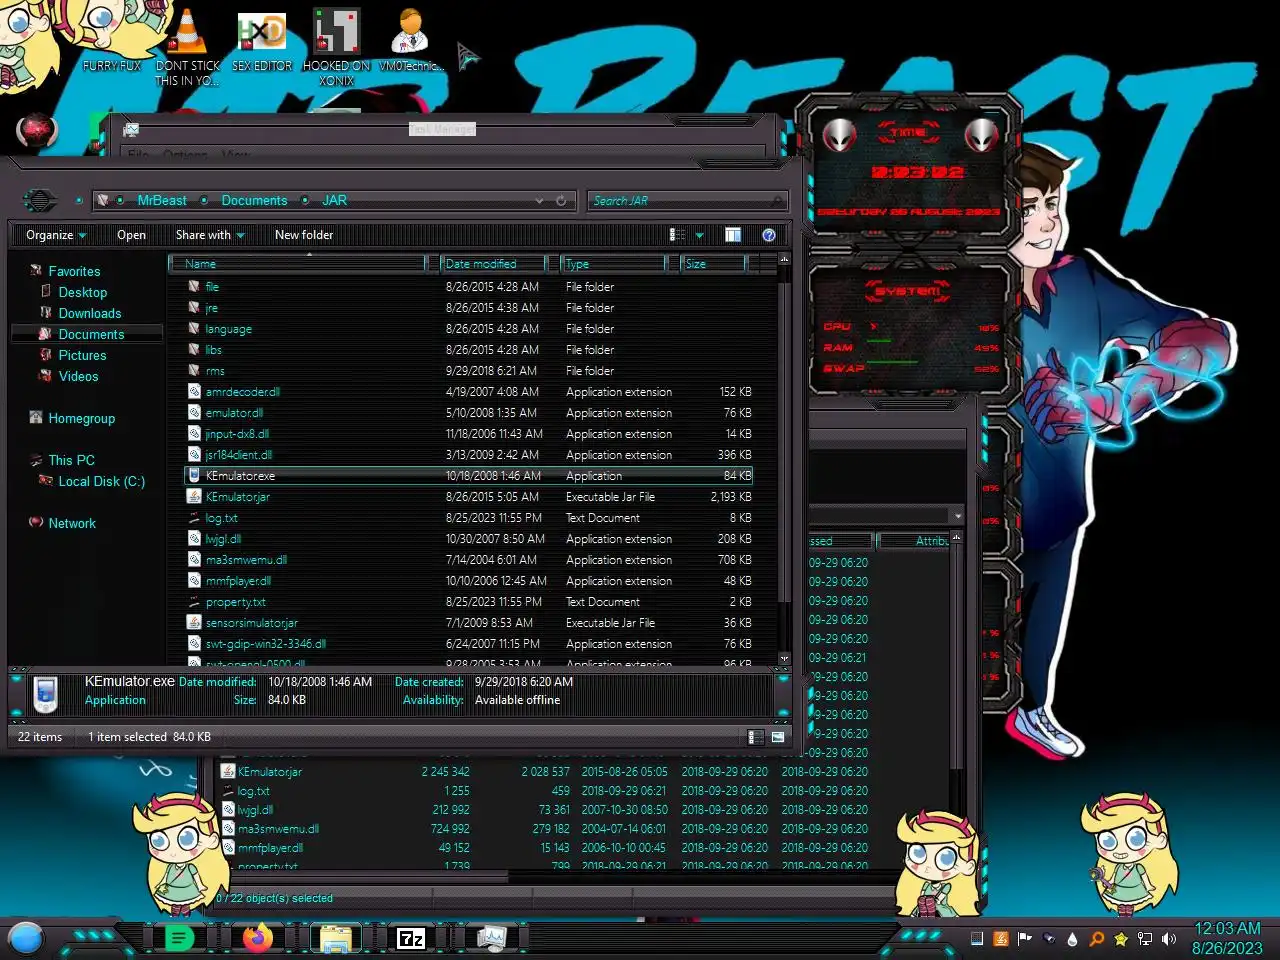Click the JAR breadcrumb segment

pyautogui.click(x=334, y=201)
